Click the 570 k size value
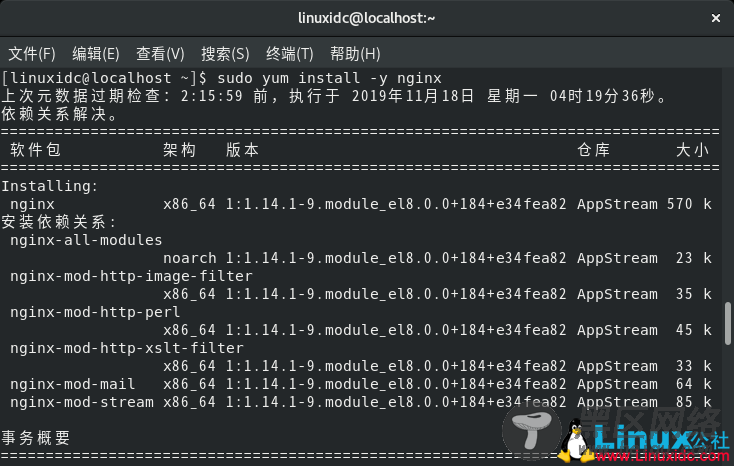 pos(689,204)
